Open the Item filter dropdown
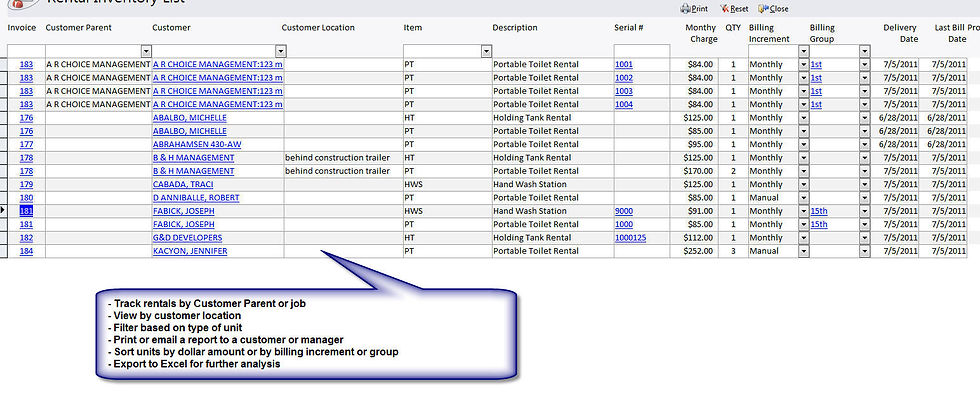Viewport: 980px width, 413px height. coord(486,51)
